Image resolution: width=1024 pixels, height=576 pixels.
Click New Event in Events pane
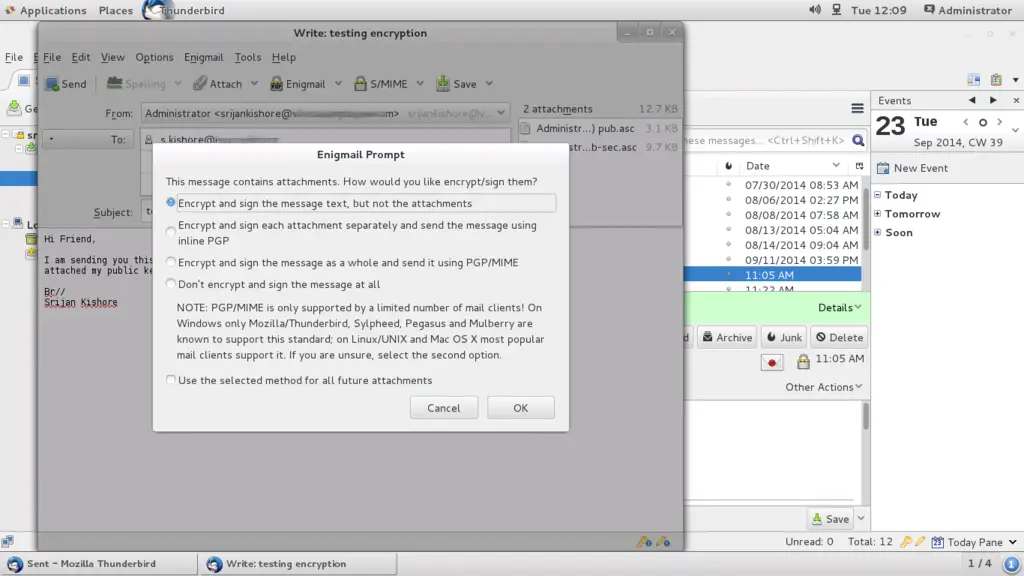[x=912, y=168]
